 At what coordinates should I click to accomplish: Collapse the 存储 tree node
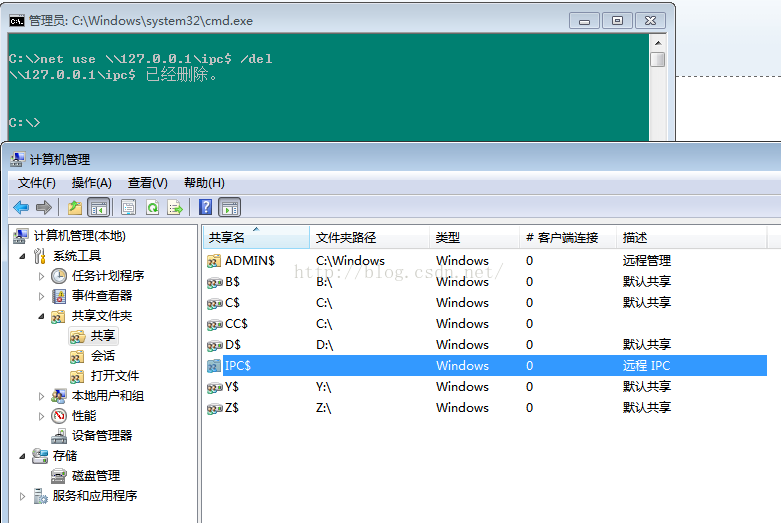(x=22, y=456)
